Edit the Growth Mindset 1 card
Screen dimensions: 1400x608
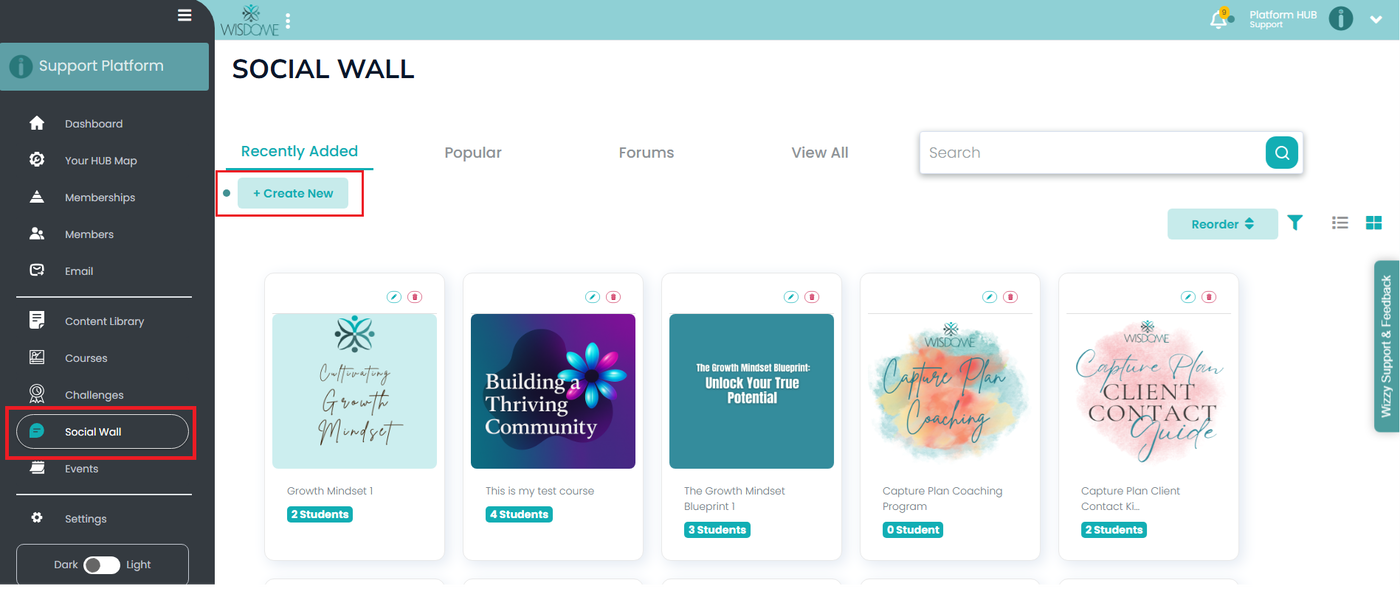pos(394,297)
